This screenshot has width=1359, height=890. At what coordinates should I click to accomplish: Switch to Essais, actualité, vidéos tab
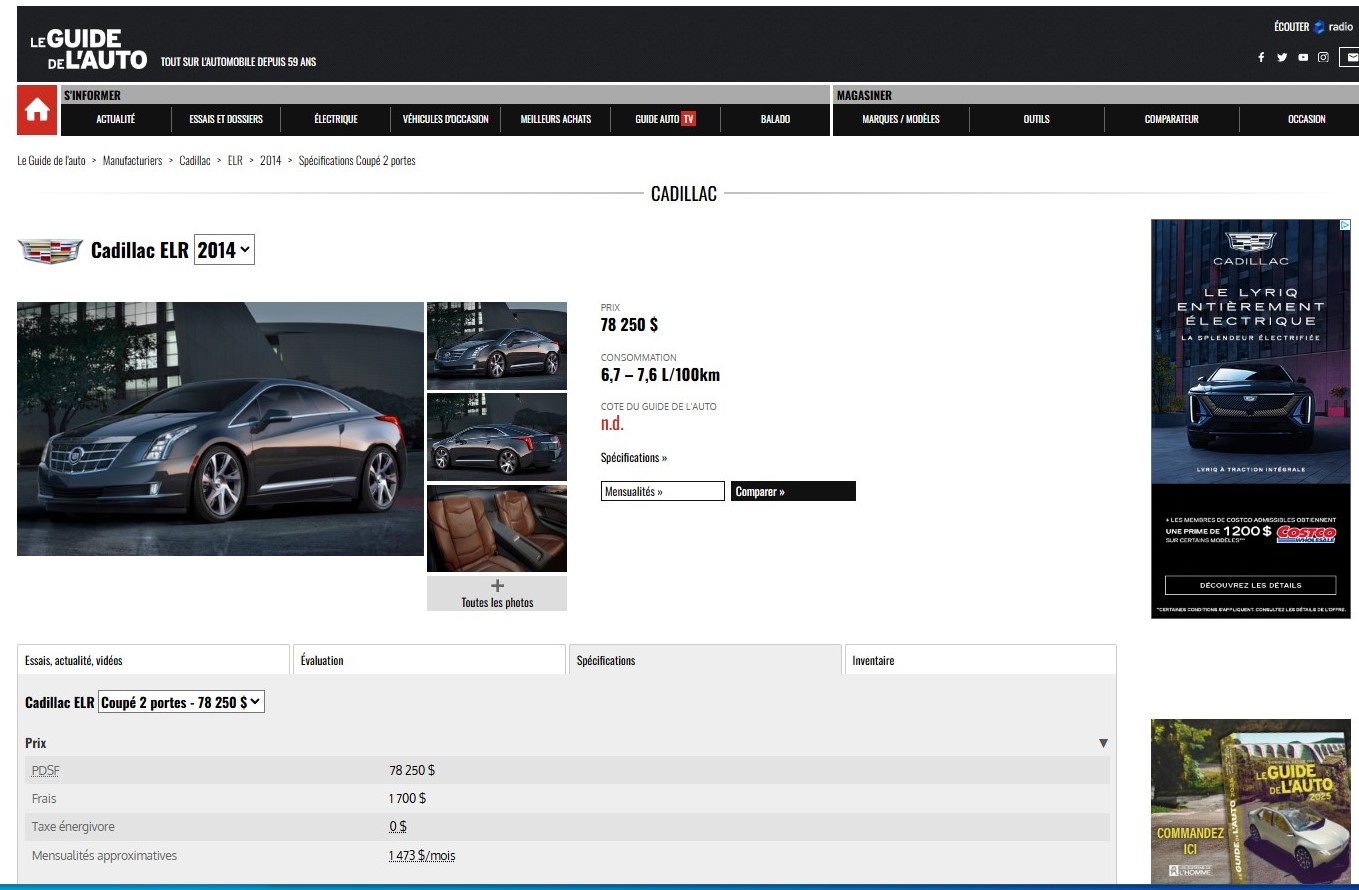[x=154, y=660]
